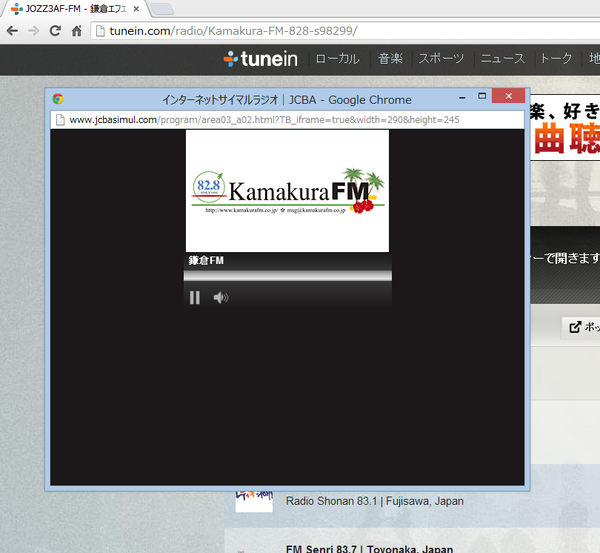
Task: Close the JOZZ3AF-FM tab
Action: 136,9
